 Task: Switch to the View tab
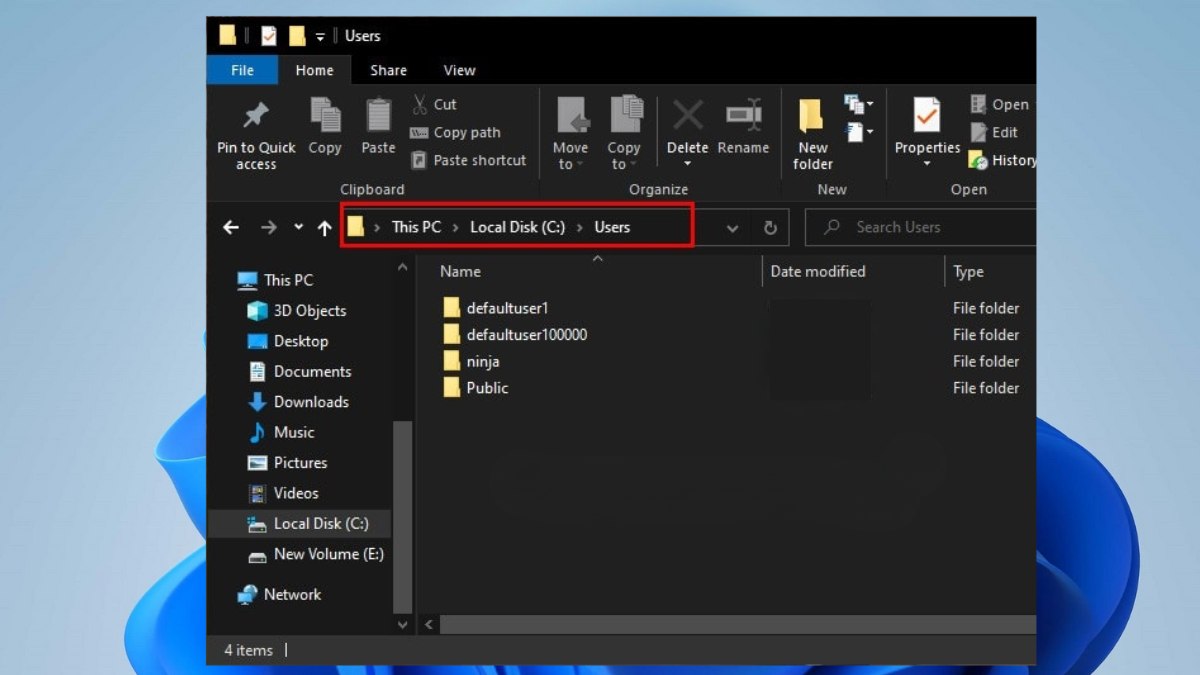pyautogui.click(x=459, y=70)
